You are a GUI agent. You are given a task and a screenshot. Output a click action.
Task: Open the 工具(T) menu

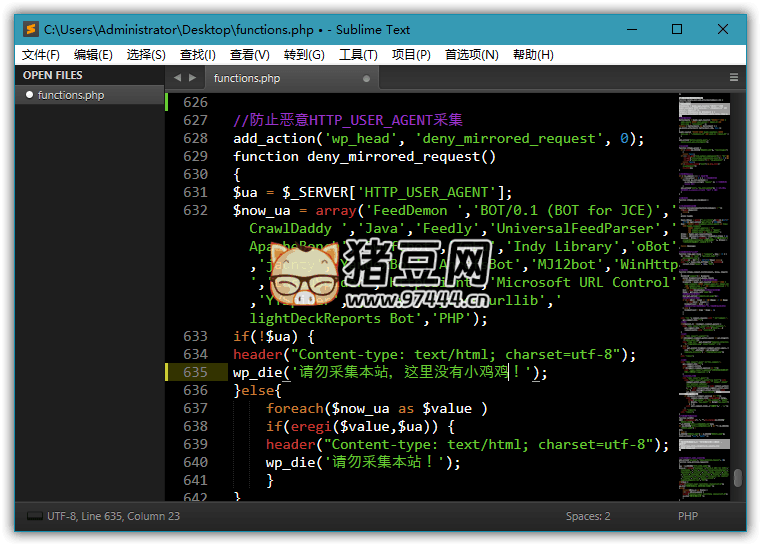pyautogui.click(x=358, y=55)
